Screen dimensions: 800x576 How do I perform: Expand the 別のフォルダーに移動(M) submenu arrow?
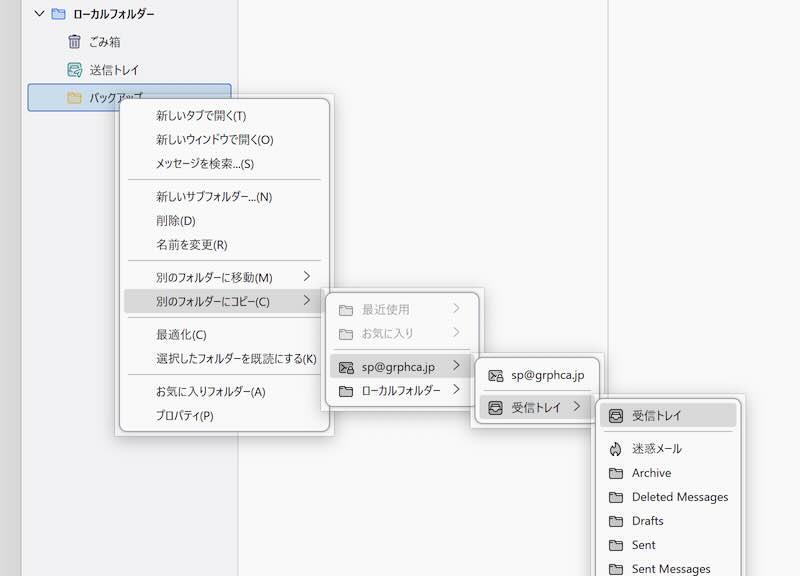(307, 277)
